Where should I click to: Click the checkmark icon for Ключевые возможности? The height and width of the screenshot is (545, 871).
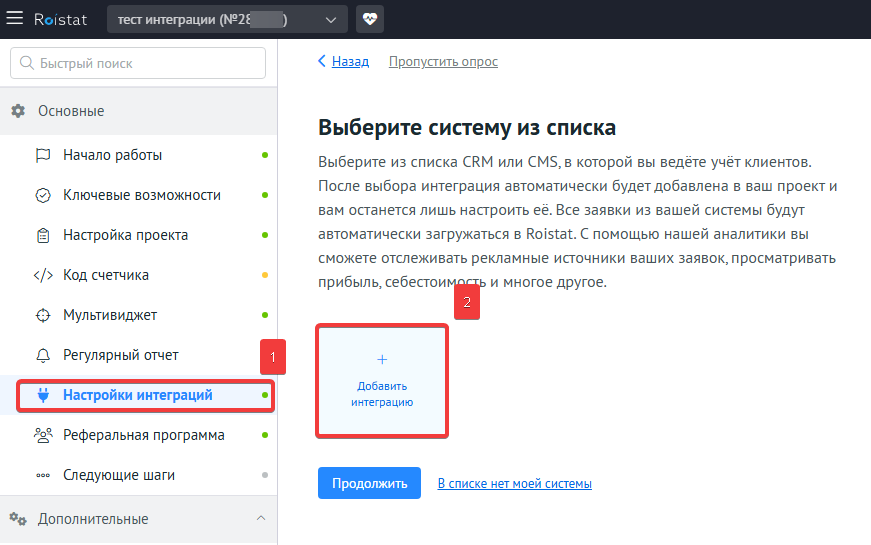click(43, 195)
